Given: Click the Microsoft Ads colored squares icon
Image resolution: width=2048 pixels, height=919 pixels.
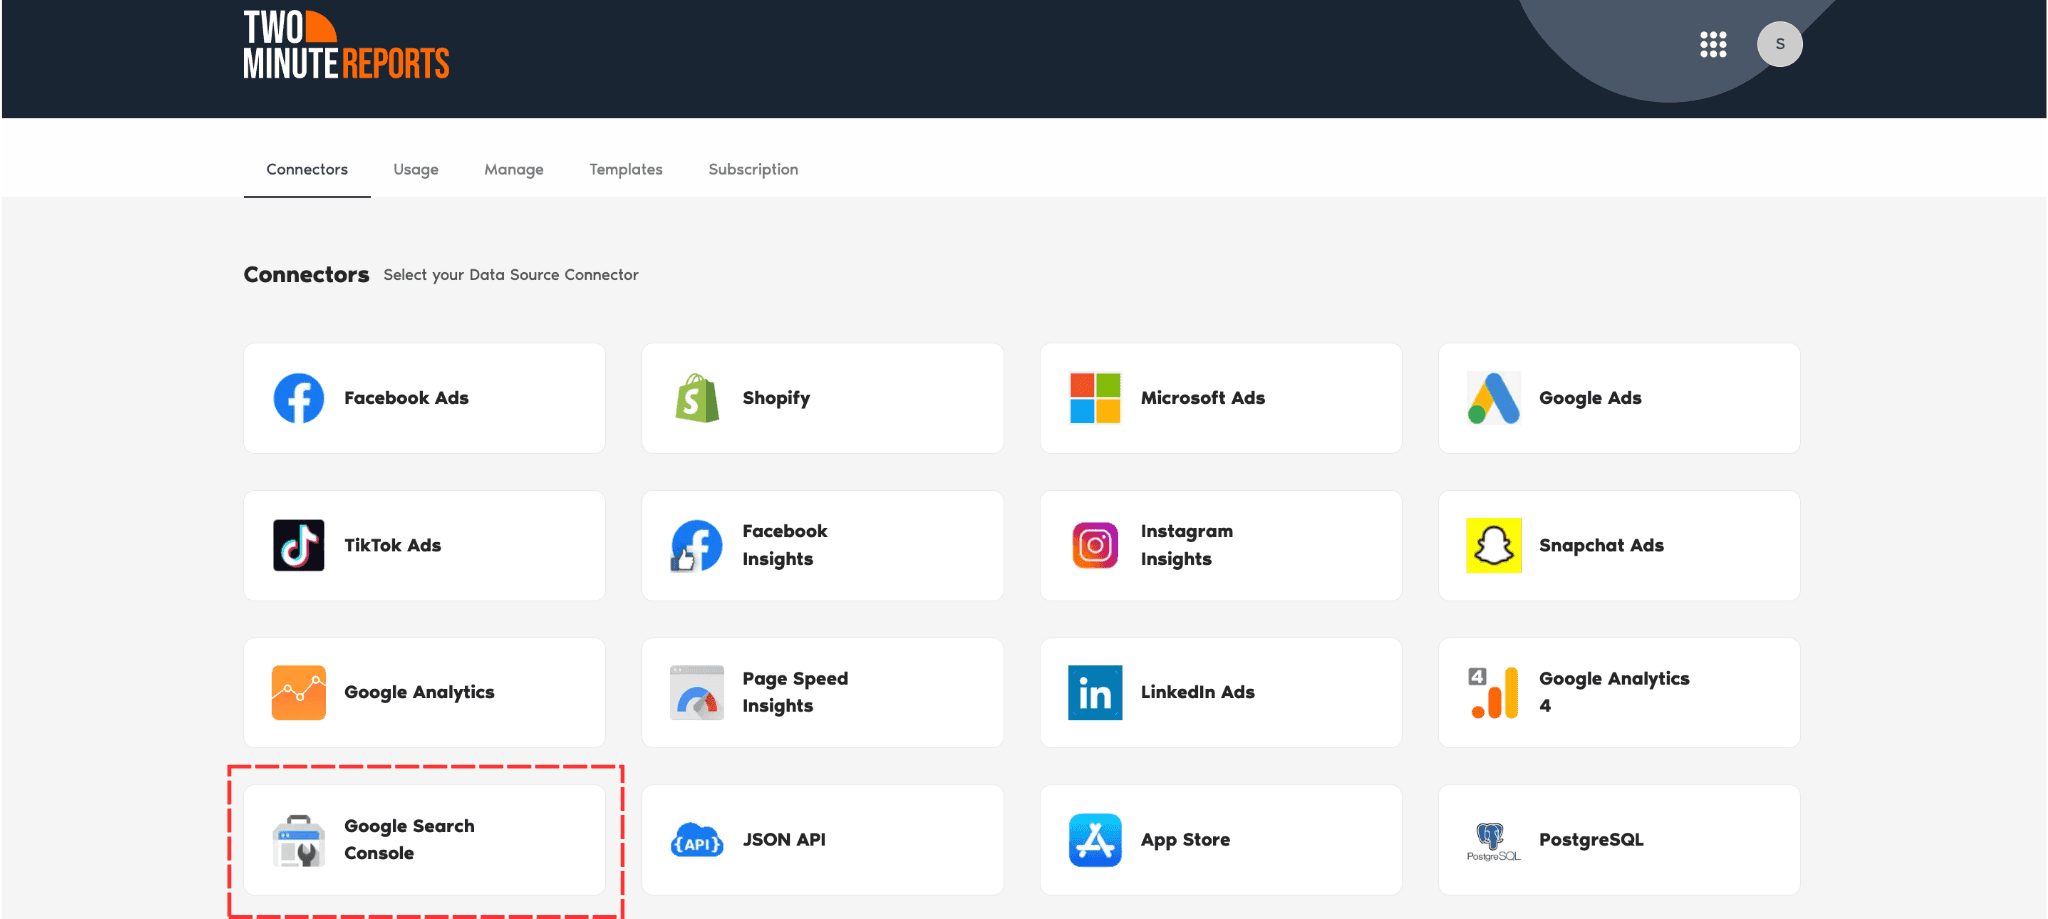Looking at the screenshot, I should point(1095,398).
